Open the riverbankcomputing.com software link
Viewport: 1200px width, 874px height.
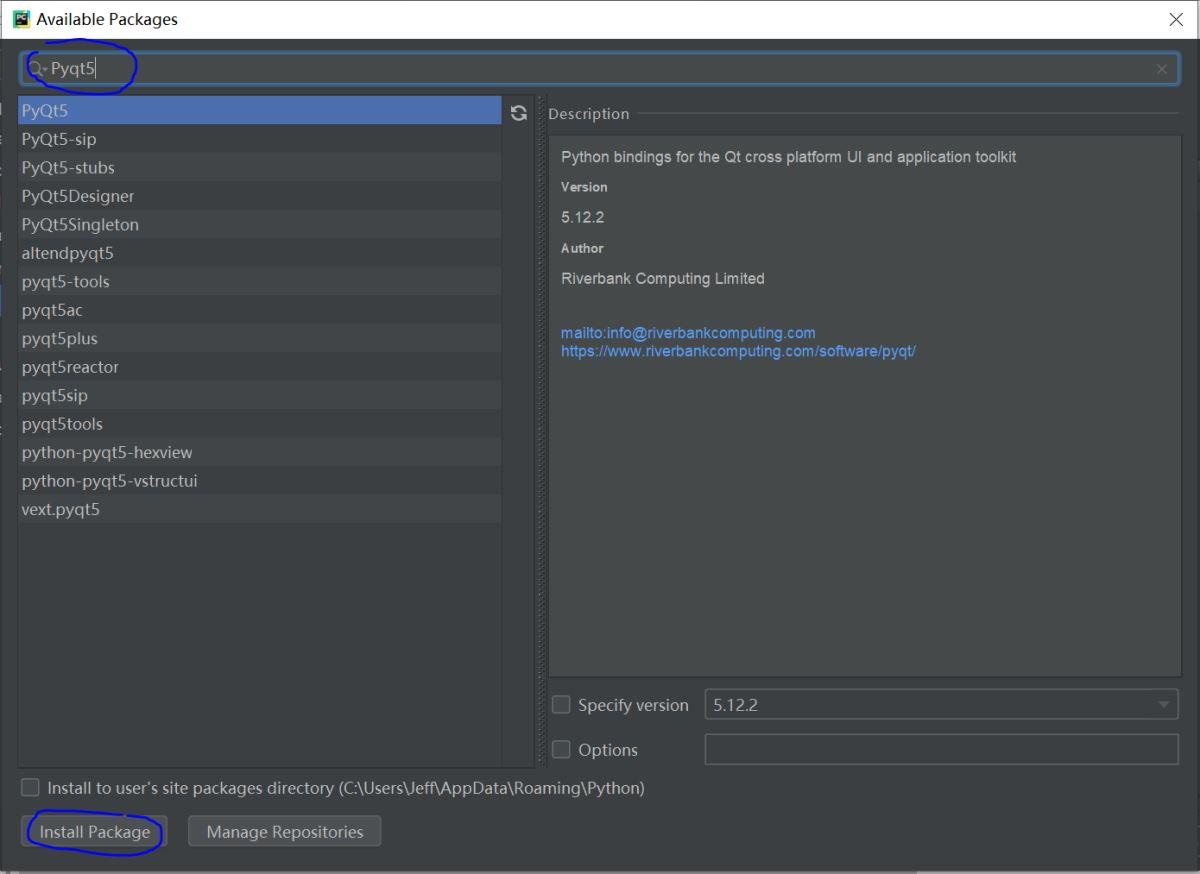[x=738, y=352]
